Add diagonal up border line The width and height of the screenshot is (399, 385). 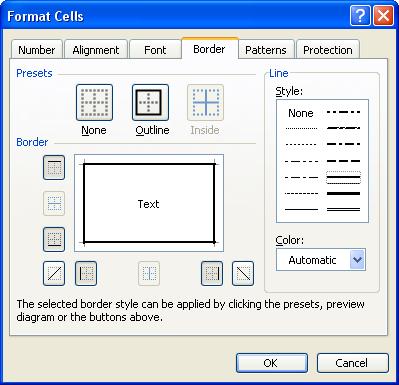tap(54, 274)
